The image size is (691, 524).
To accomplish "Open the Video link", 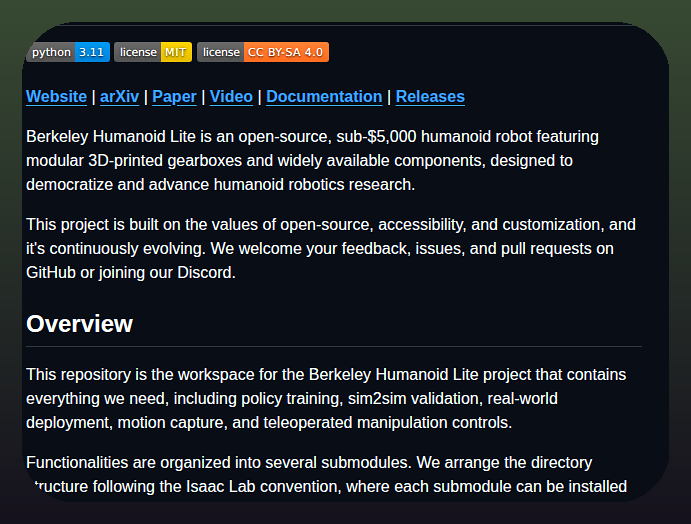I will [231, 97].
